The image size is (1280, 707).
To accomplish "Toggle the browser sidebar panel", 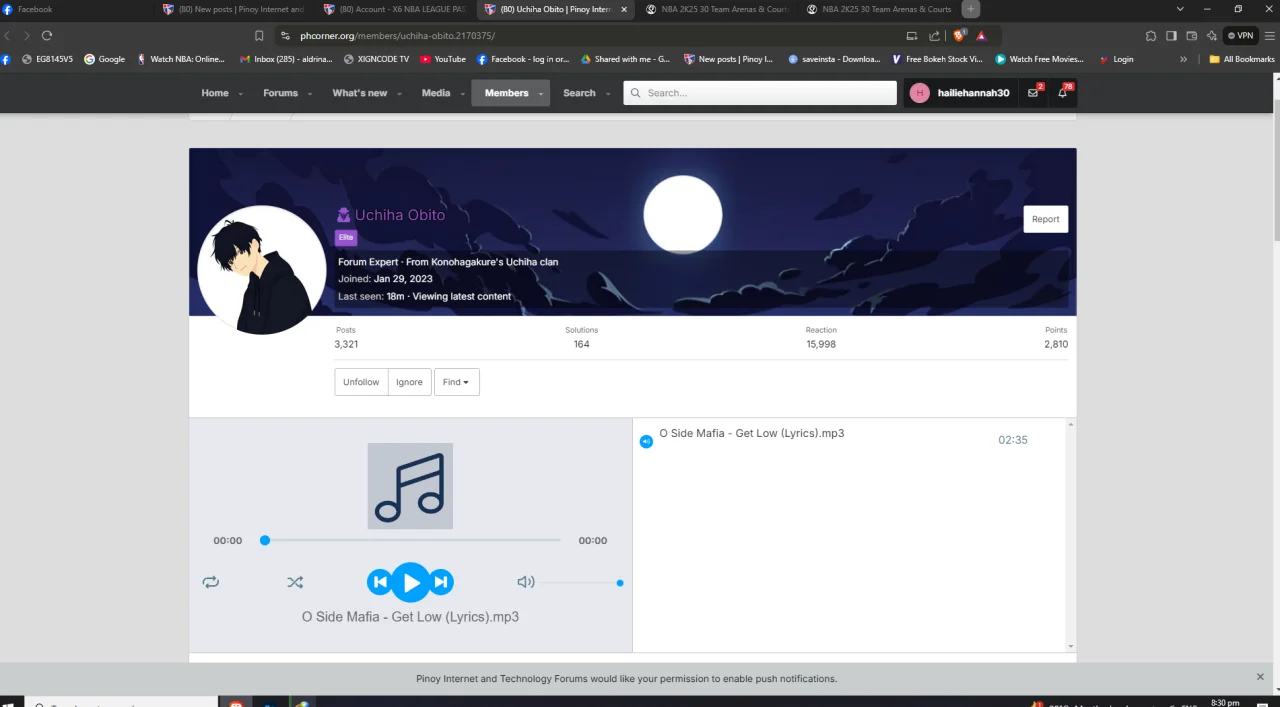I will (1171, 35).
